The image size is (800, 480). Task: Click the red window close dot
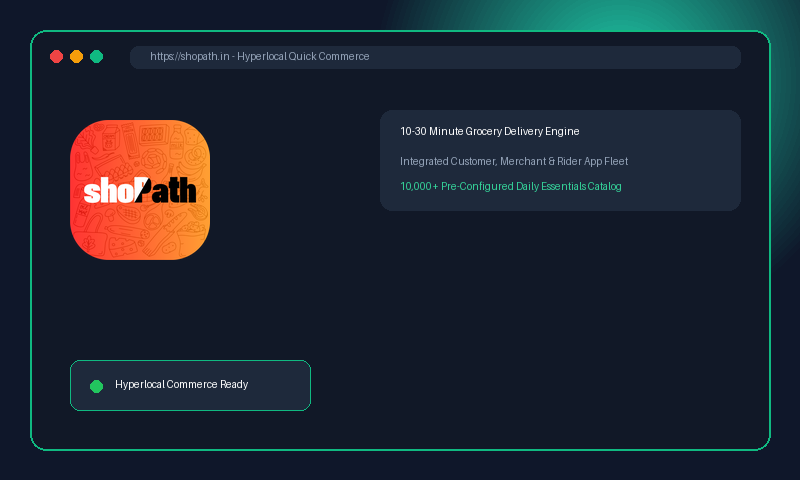[57, 57]
